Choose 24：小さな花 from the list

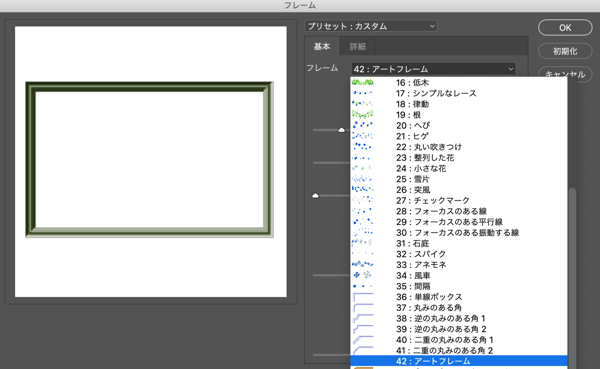point(458,168)
